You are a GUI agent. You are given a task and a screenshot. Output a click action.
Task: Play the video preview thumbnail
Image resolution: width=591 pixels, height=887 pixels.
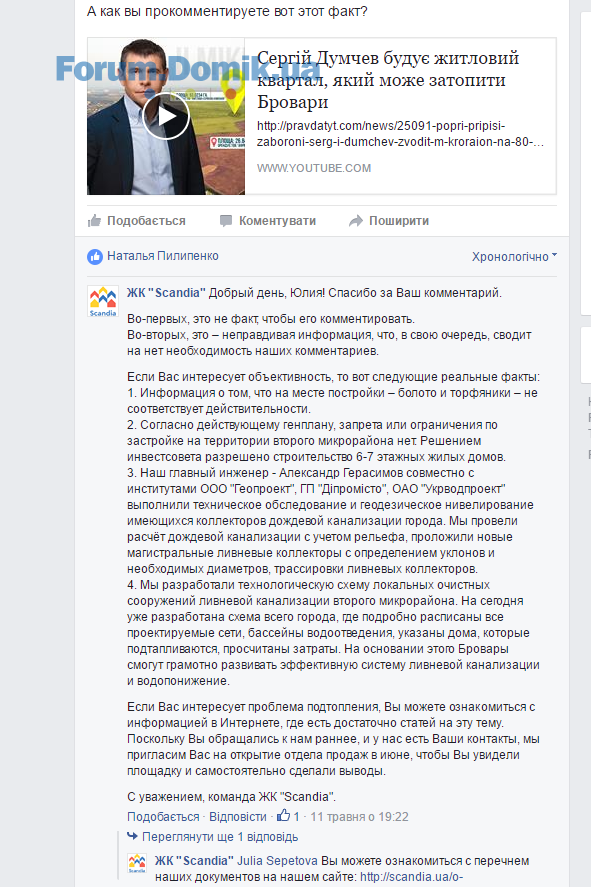click(166, 117)
